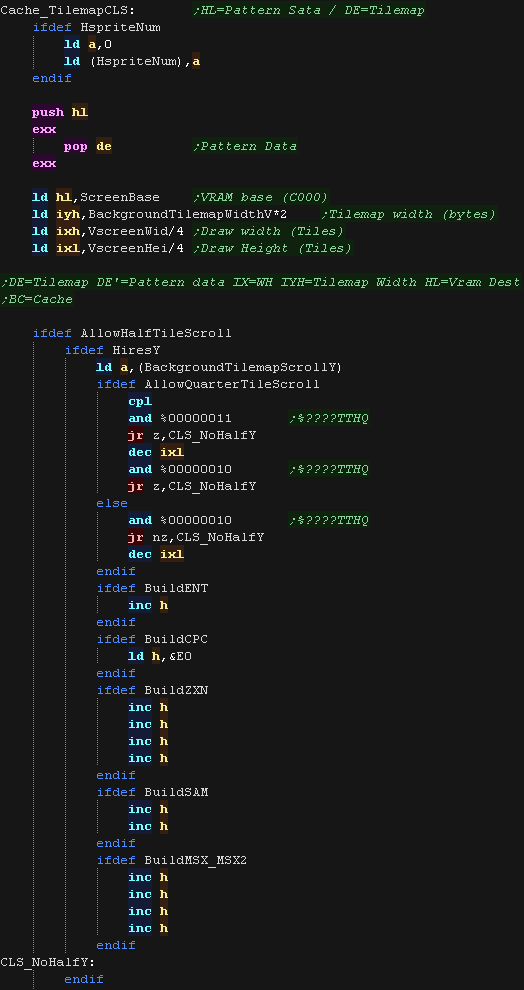The image size is (524, 990).
Task: Click the ';Draw Height (Tiles)' comment
Action: click(272, 249)
